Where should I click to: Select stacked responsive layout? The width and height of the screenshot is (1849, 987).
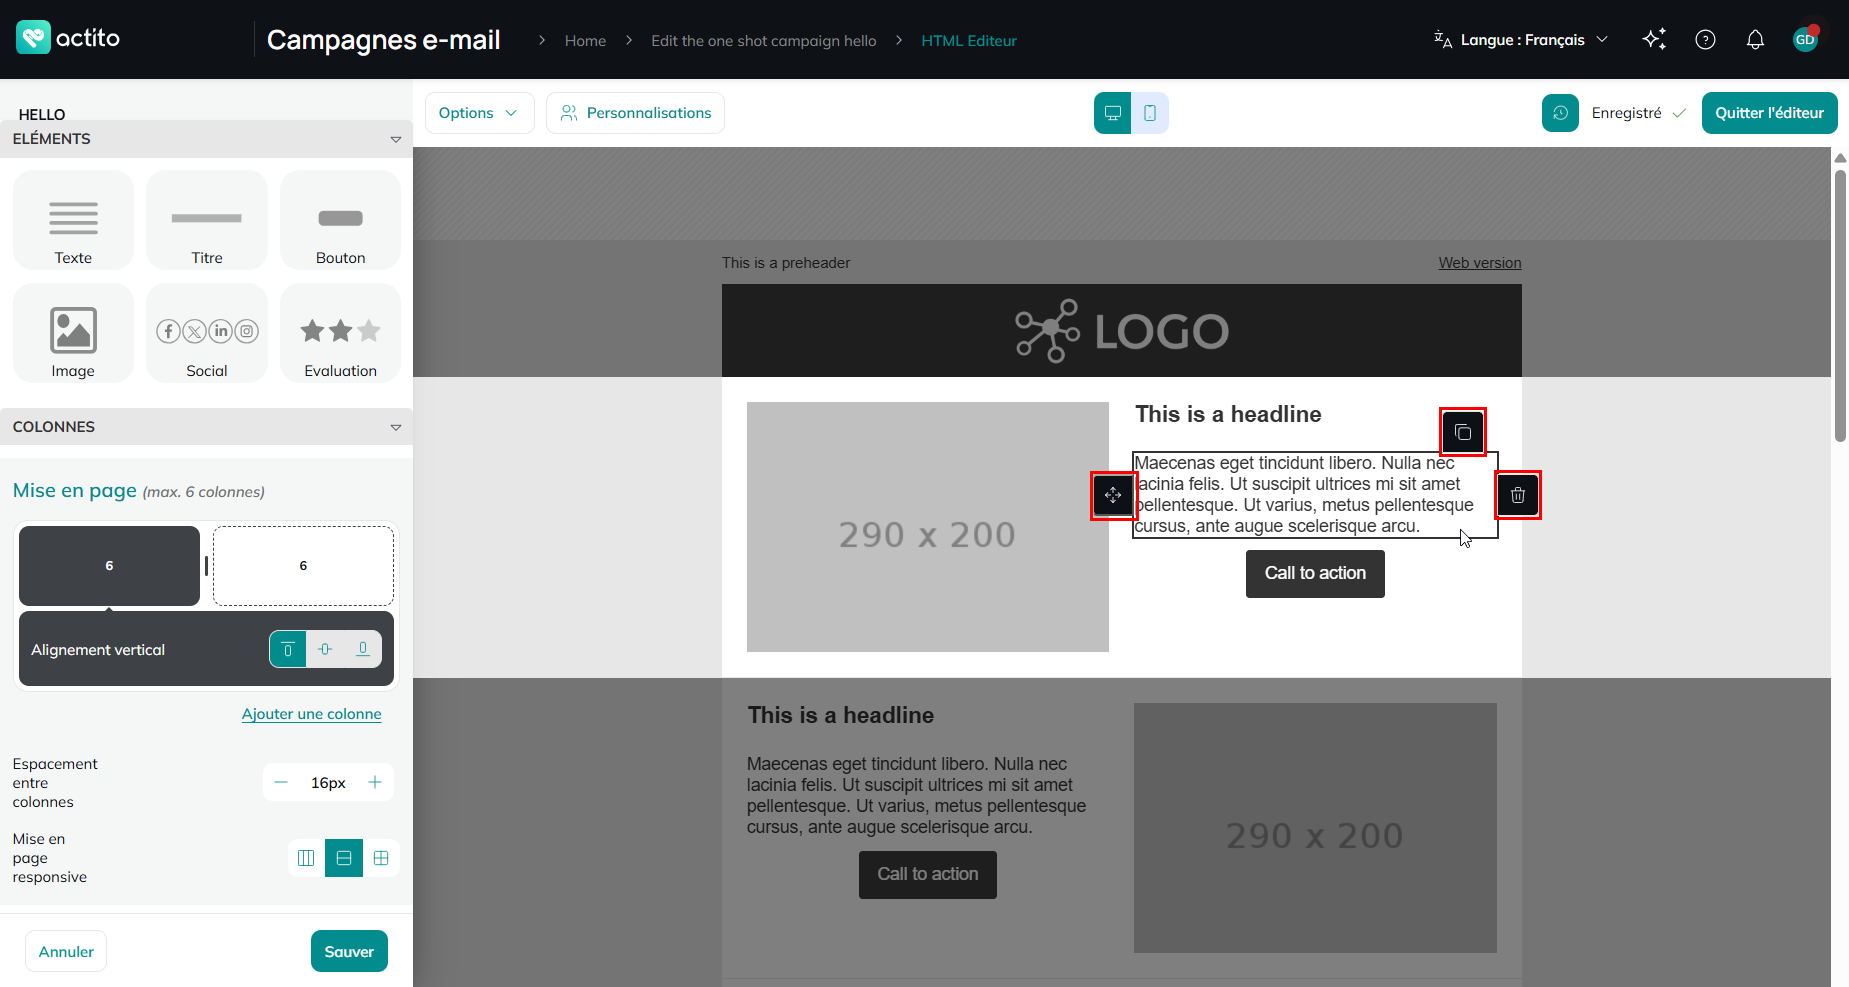pyautogui.click(x=343, y=858)
